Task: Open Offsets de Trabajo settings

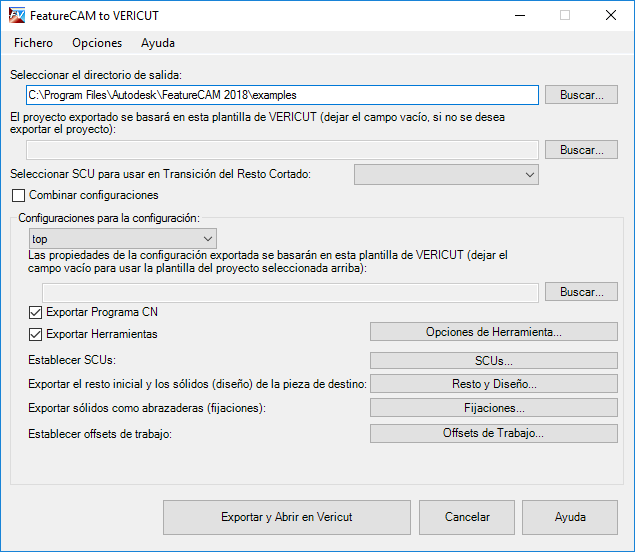Action: [494, 433]
